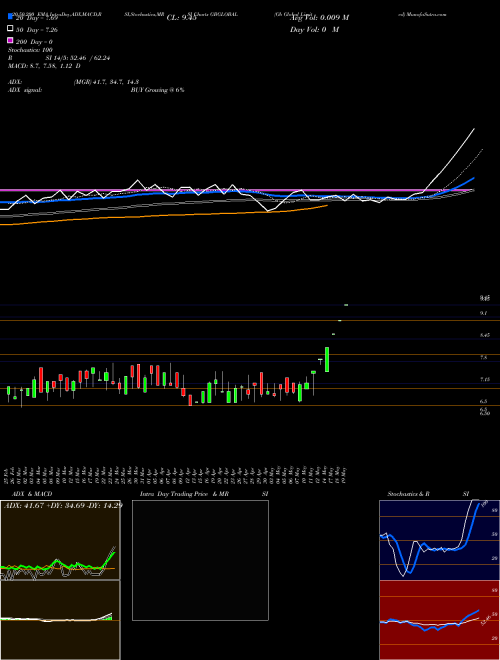The width and height of the screenshot is (500, 660).
Task: Open the ADX & MACD indicator panel chart
Action: (60, 540)
